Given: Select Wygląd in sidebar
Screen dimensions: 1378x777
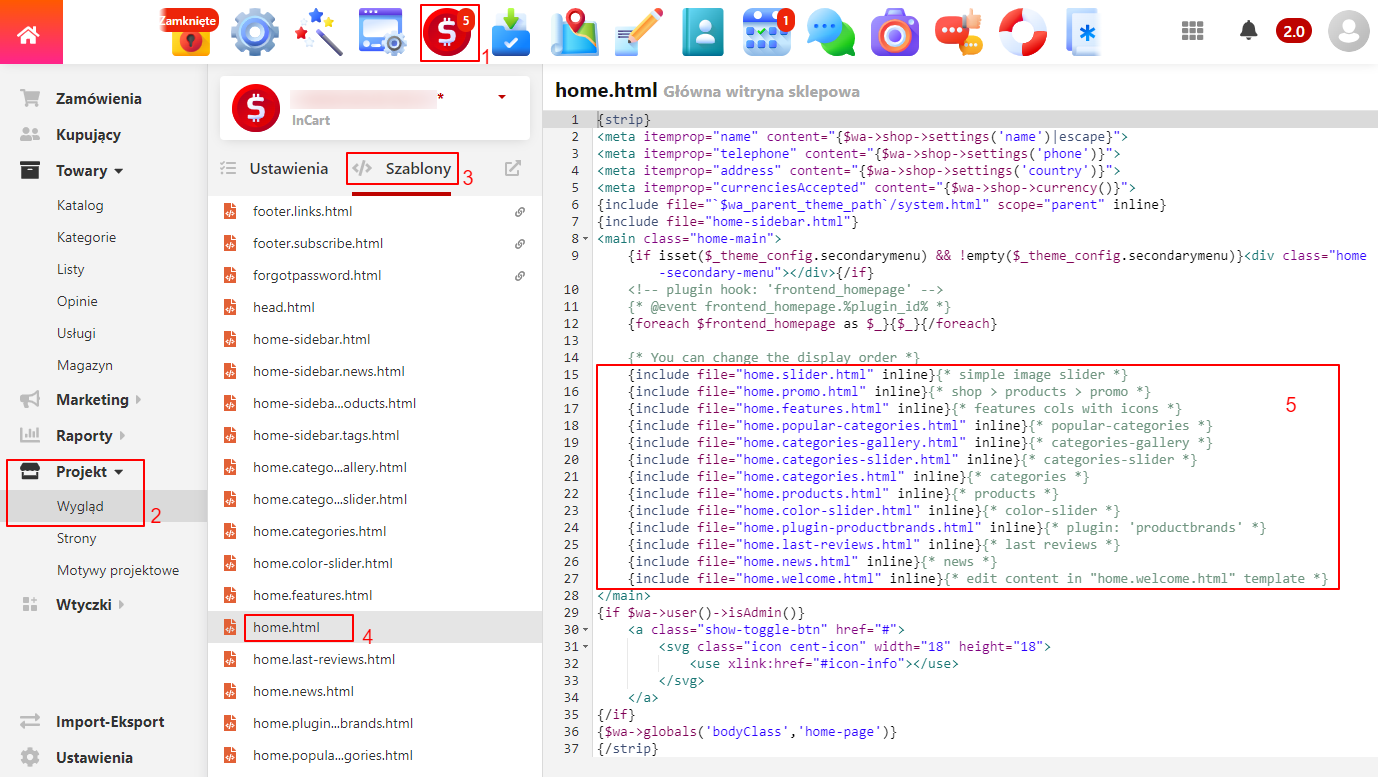Looking at the screenshot, I should [80, 506].
